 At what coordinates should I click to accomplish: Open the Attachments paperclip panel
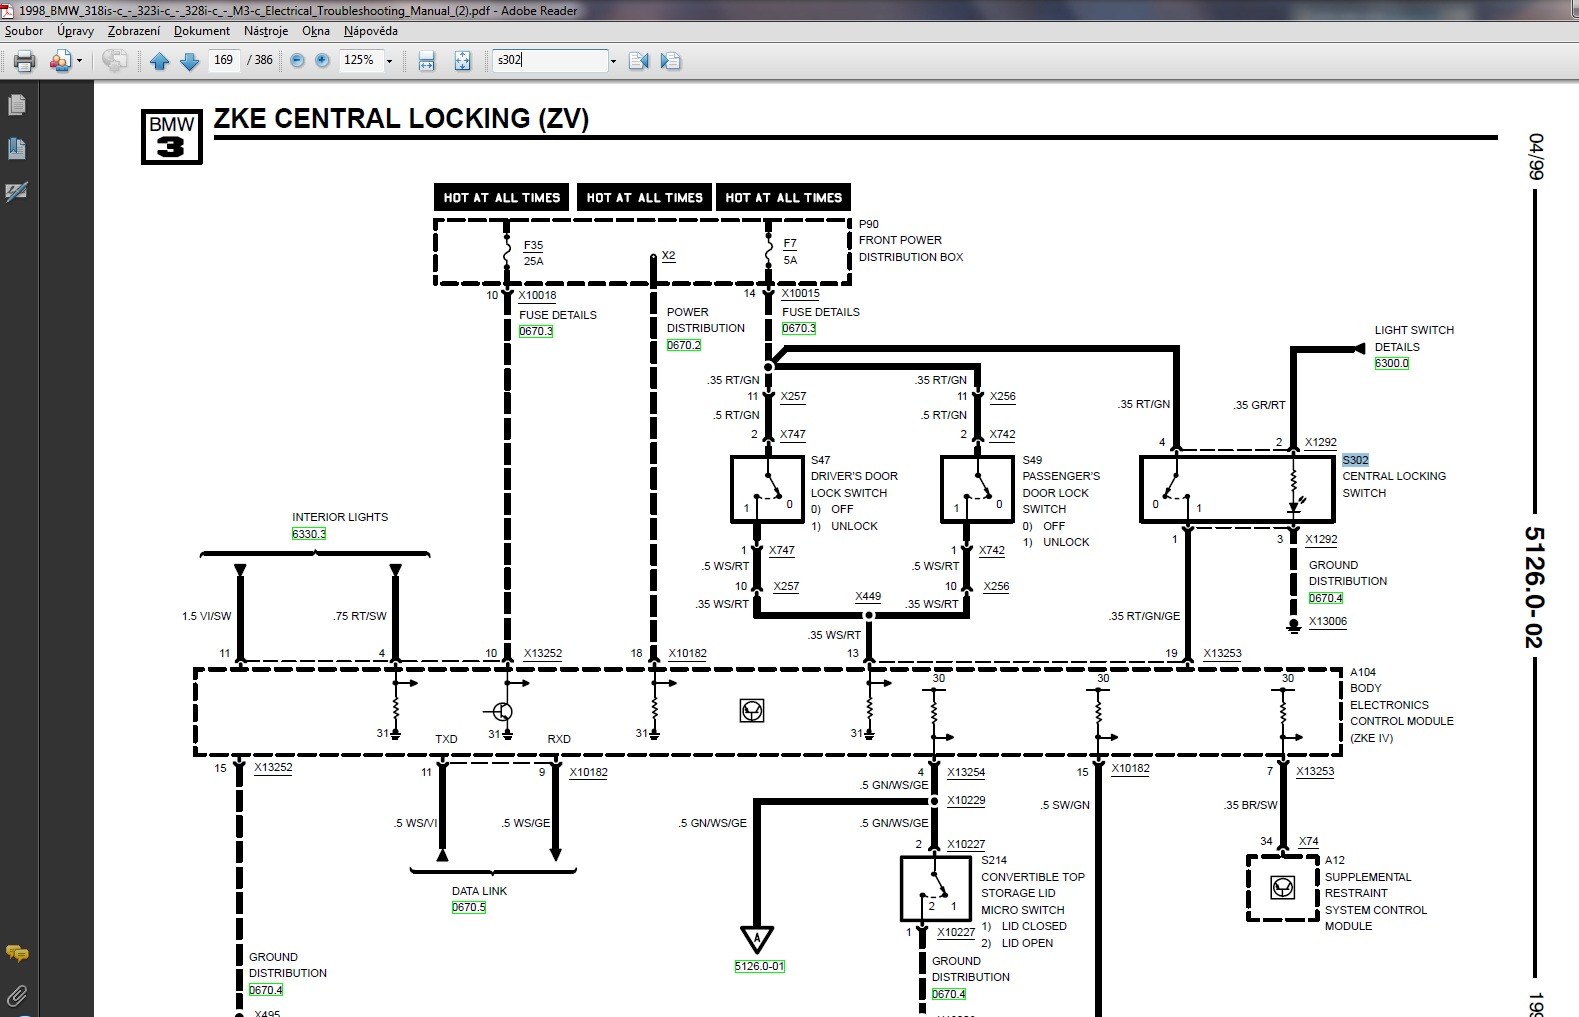17,995
